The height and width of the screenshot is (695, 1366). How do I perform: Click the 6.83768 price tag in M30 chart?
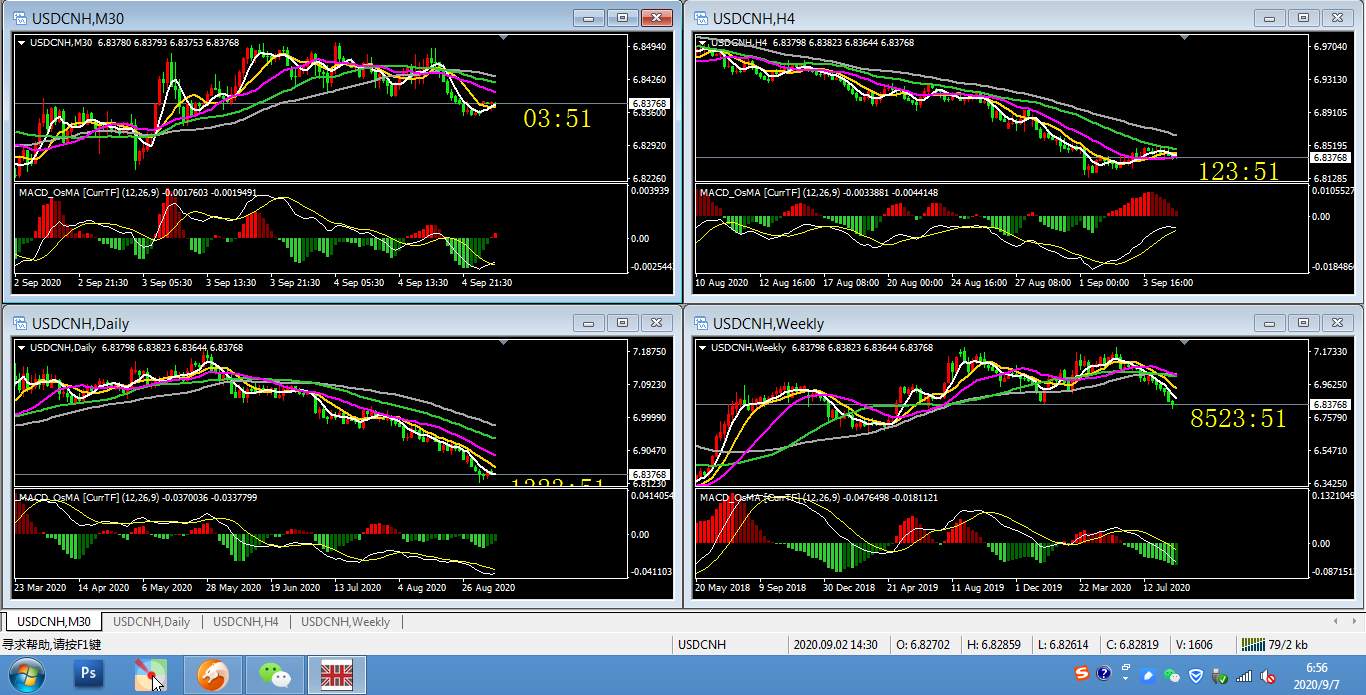650,104
